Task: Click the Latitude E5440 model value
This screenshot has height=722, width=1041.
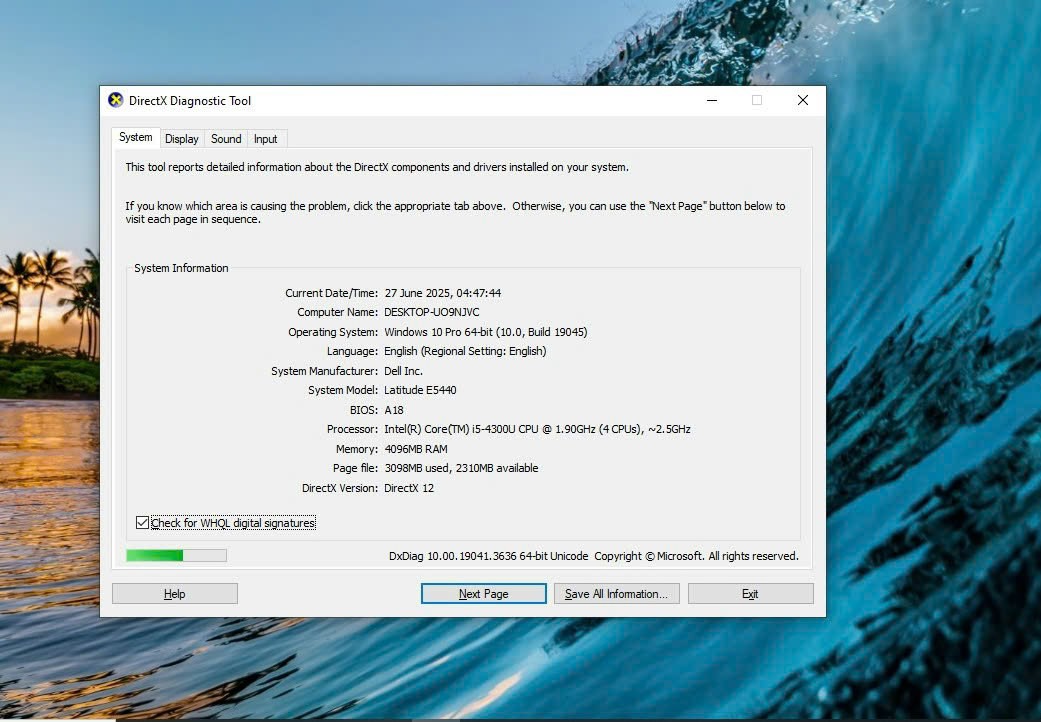Action: point(420,390)
